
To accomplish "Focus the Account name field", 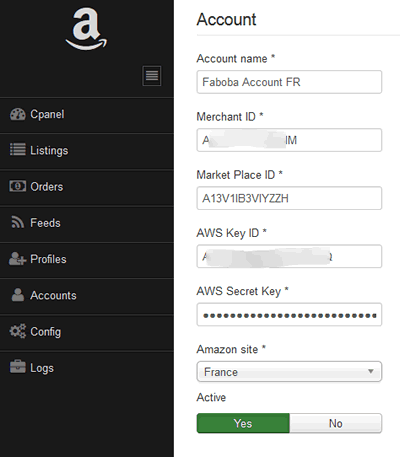I will (289, 82).
